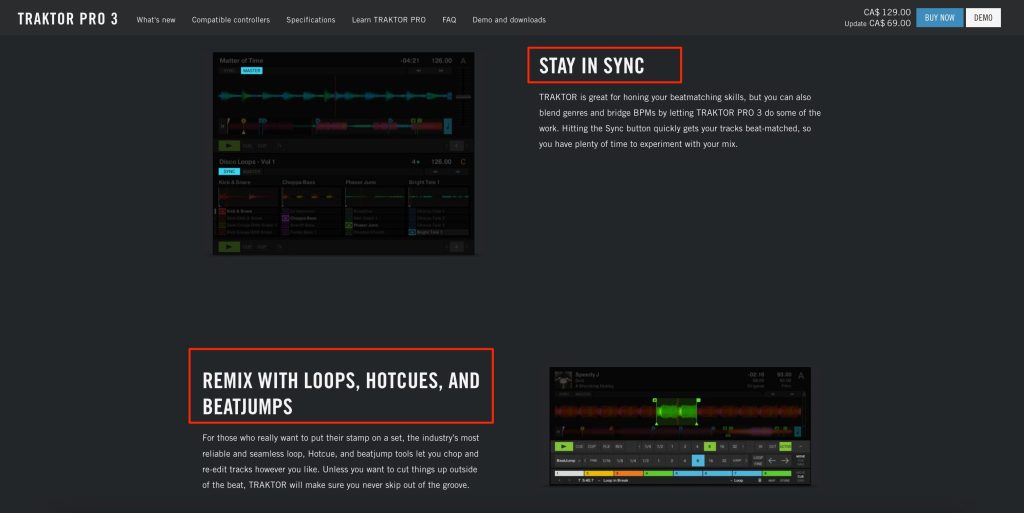This screenshot has width=1024, height=513.
Task: Go to Demo and downloads
Action: coord(509,20)
